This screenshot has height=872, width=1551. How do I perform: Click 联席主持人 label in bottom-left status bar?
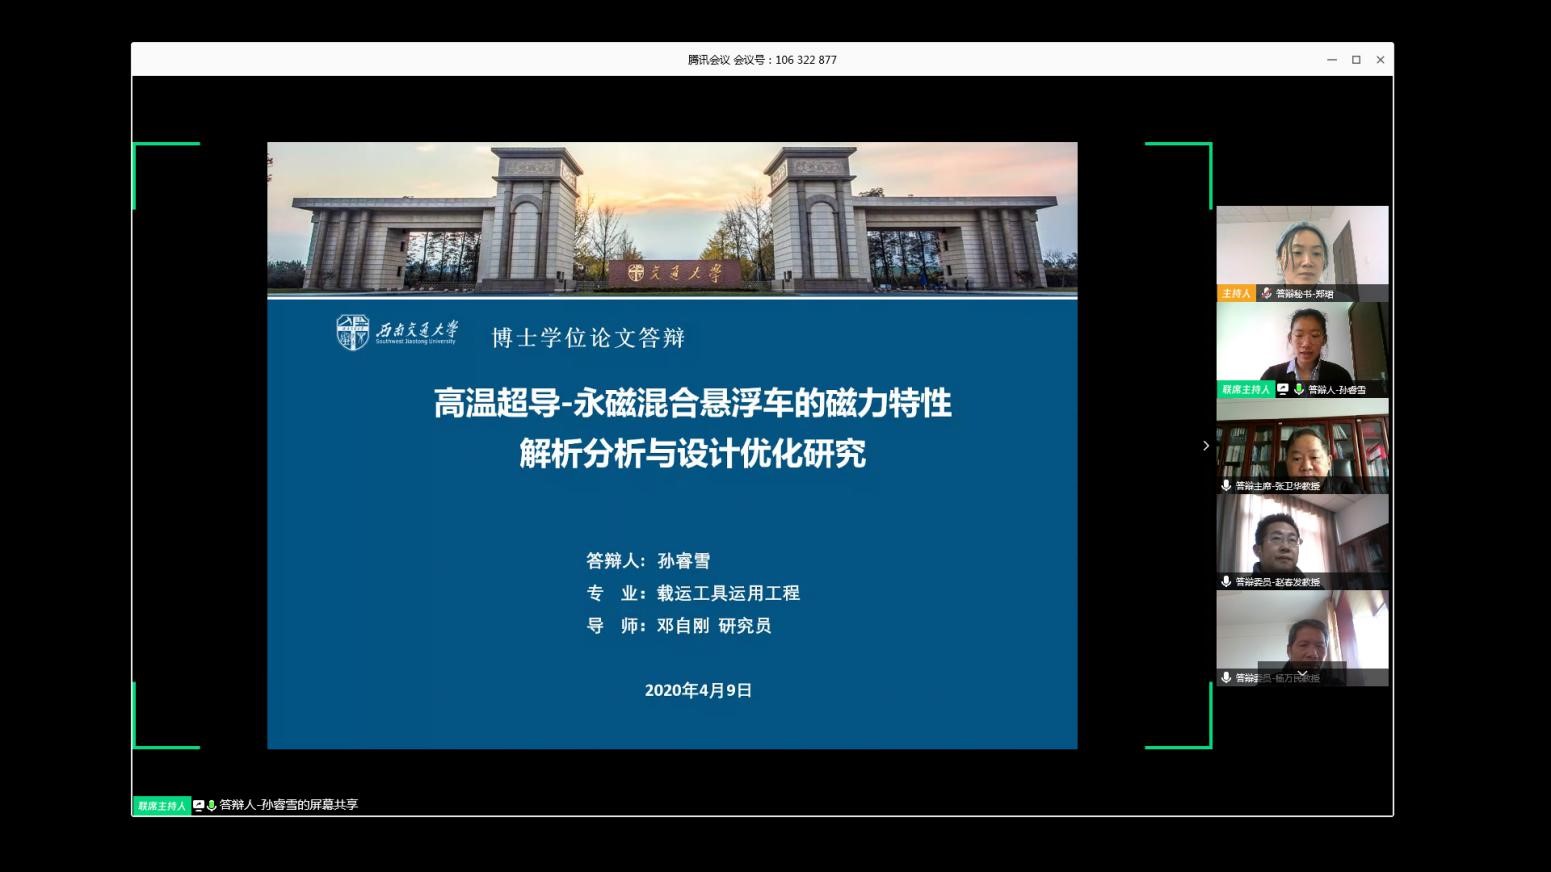pos(162,805)
